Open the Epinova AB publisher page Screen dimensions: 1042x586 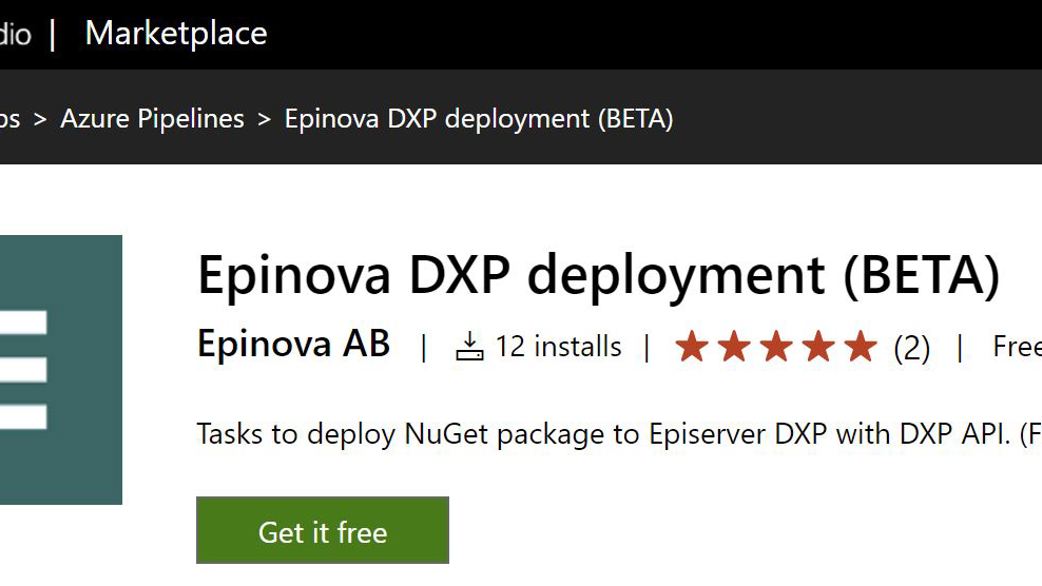[294, 343]
